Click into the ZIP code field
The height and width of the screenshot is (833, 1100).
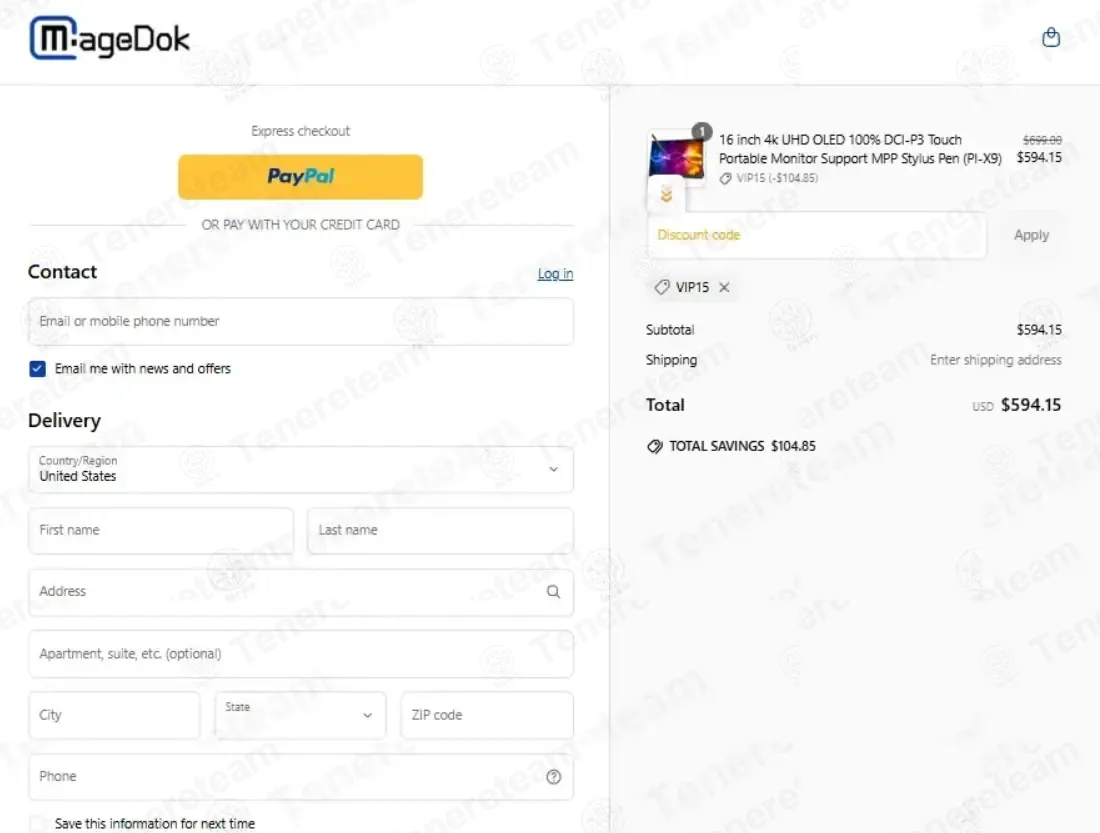(487, 715)
